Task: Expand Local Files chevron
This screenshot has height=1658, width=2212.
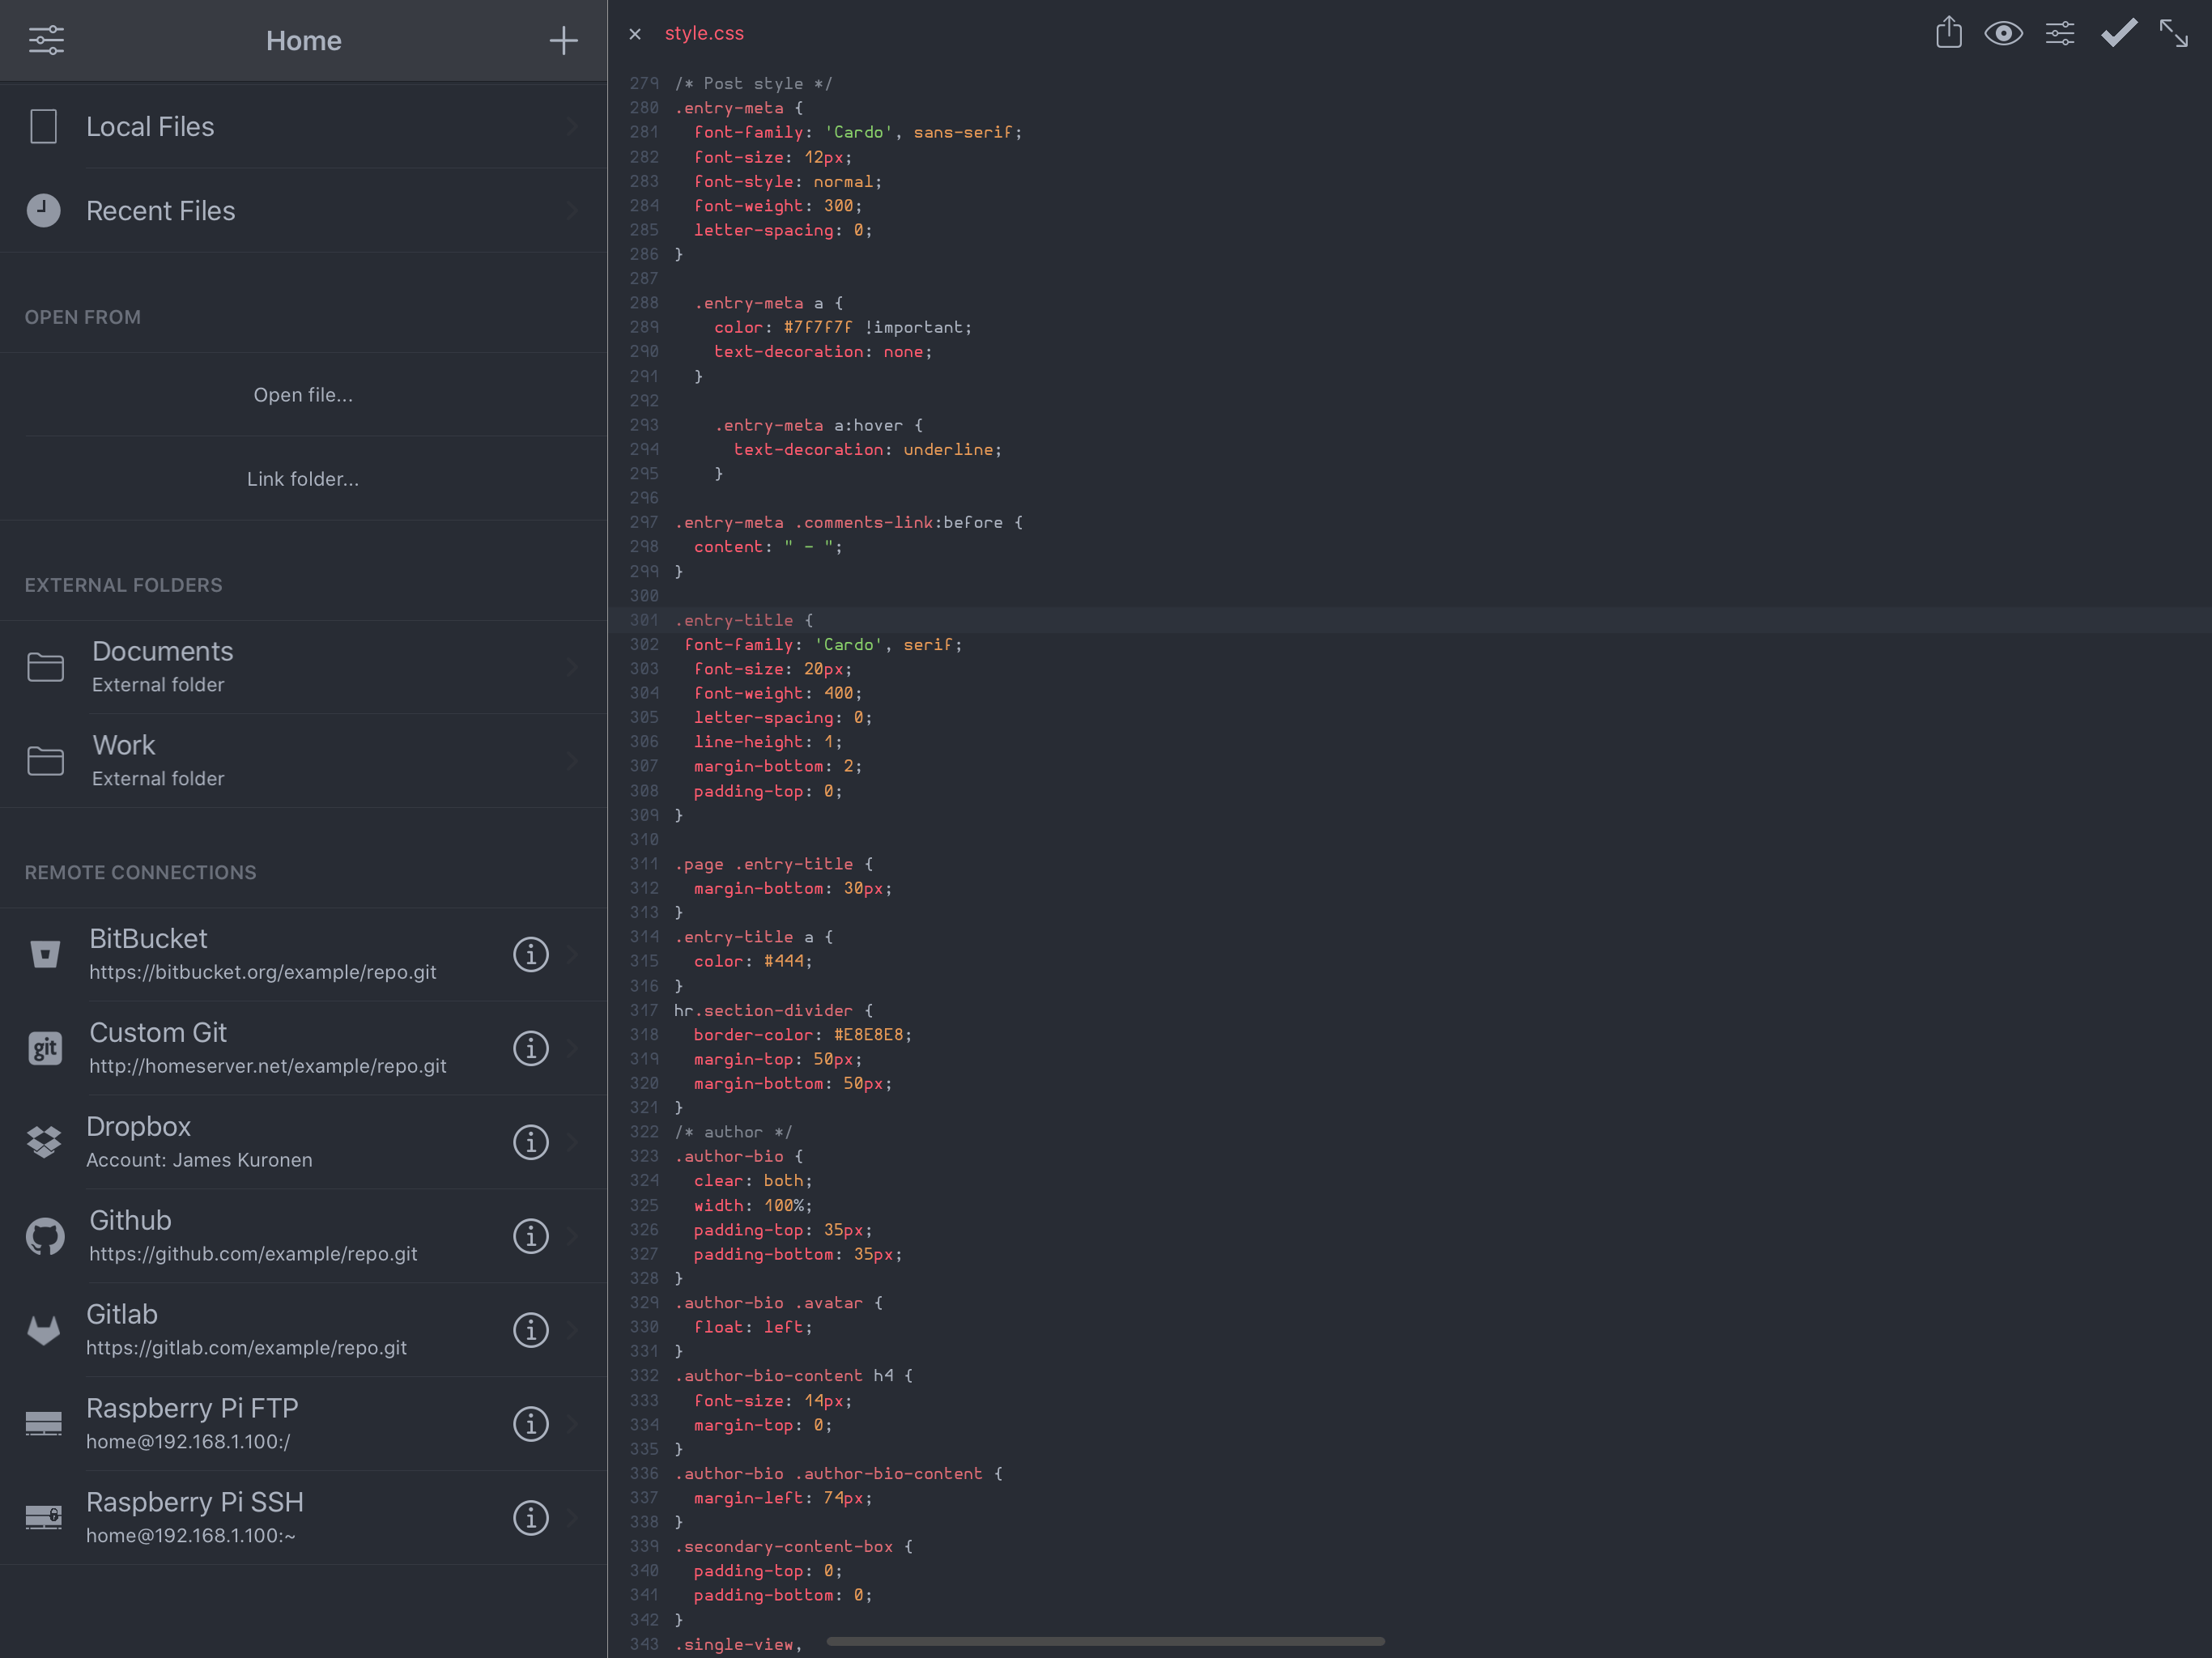Action: [x=574, y=126]
